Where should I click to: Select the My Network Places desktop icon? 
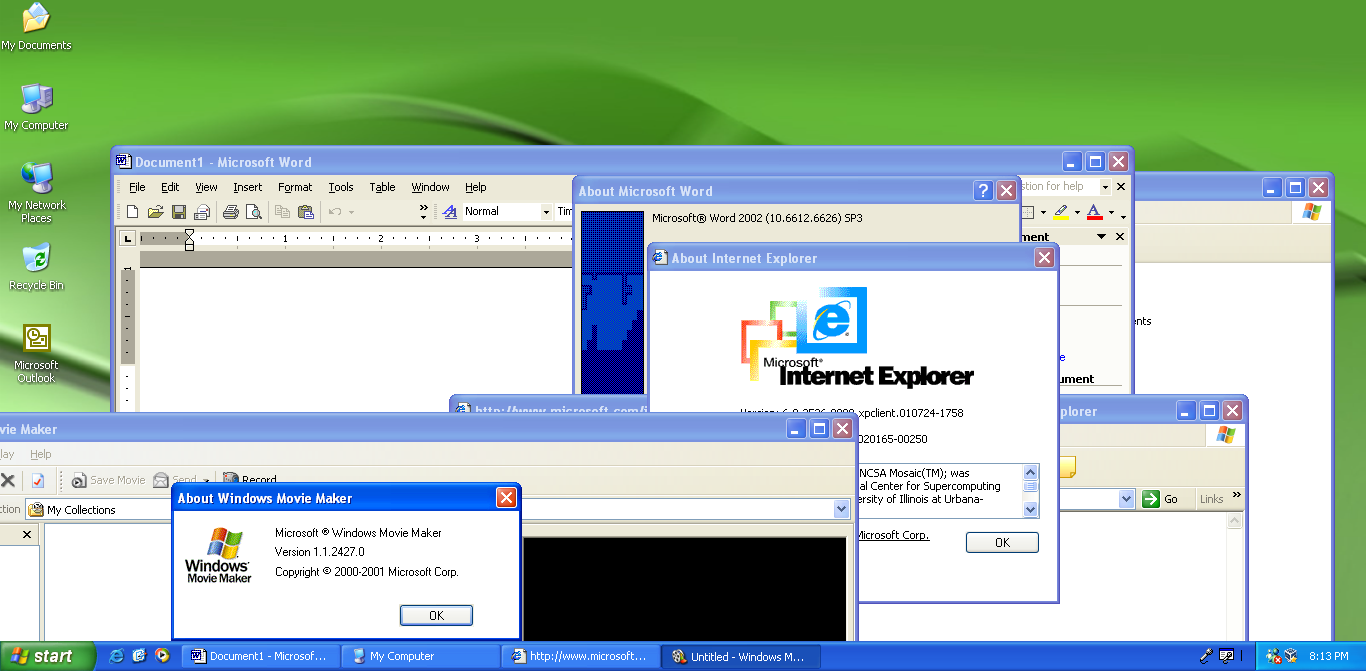tap(37, 192)
